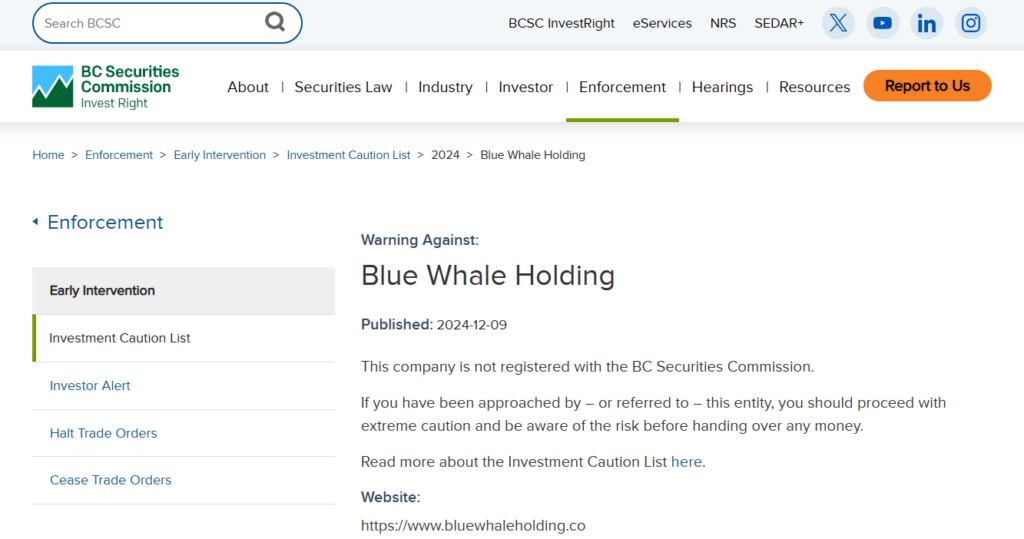
Task: Open BCSC InvestRight link
Action: [x=561, y=23]
